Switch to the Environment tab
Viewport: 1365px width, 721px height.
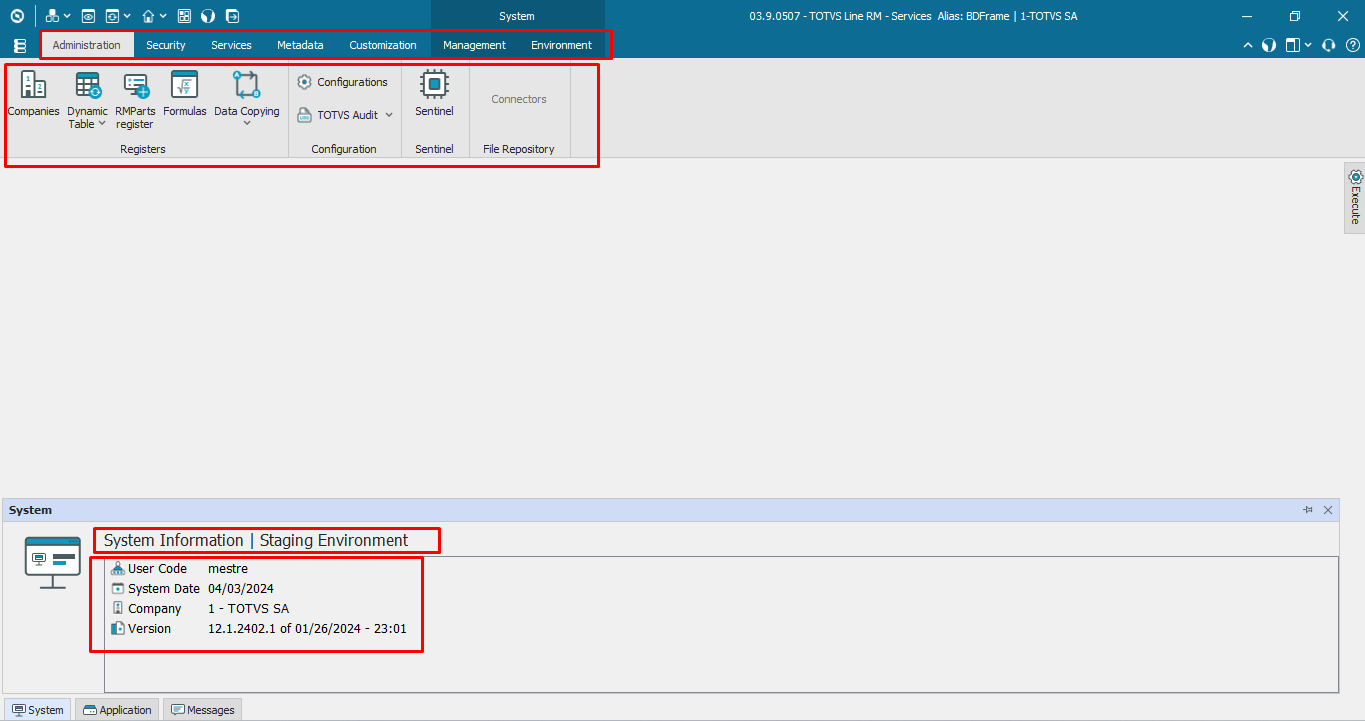coord(561,45)
